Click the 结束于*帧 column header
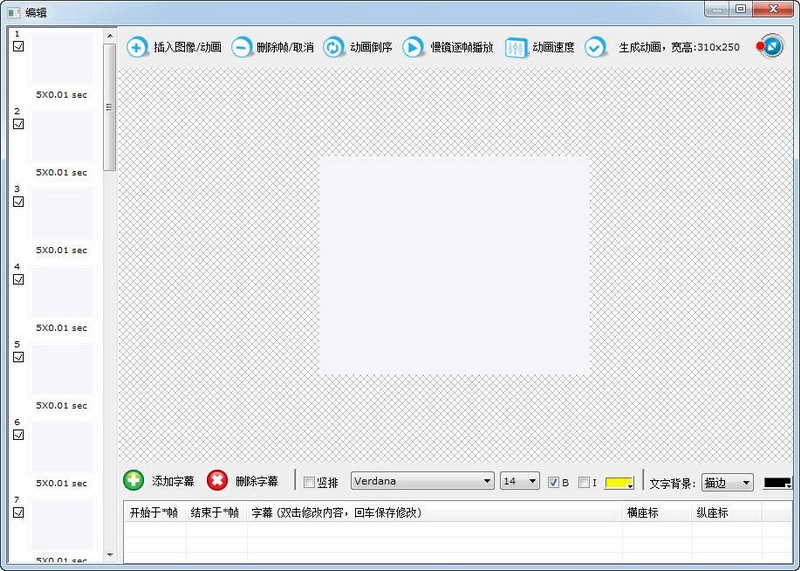Viewport: 800px width, 571px height. pyautogui.click(x=216, y=513)
